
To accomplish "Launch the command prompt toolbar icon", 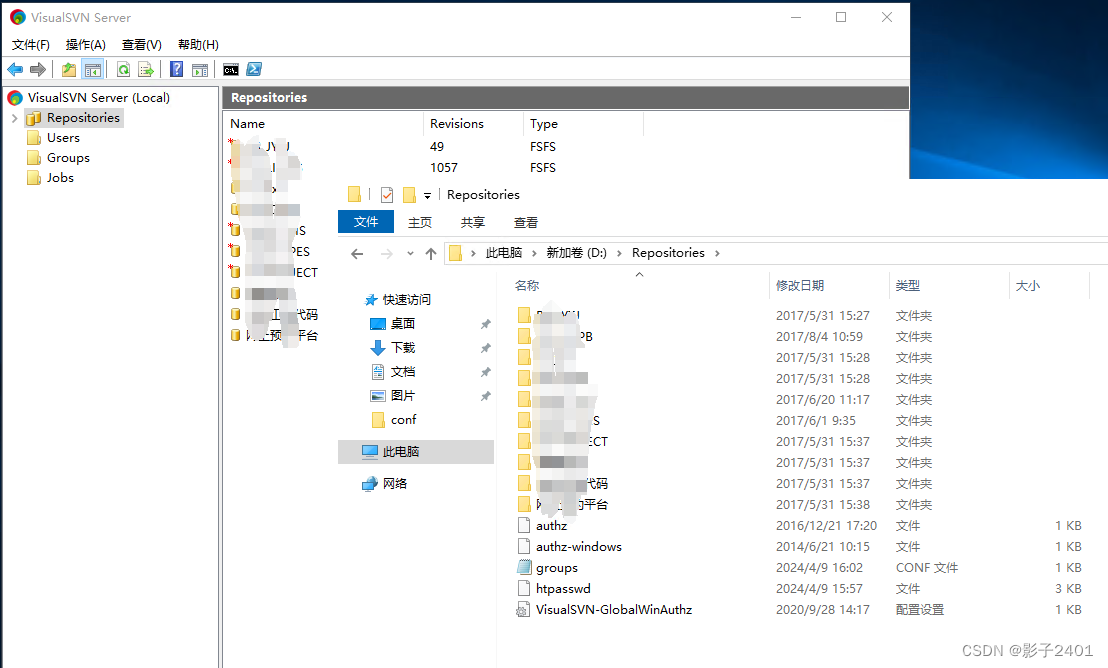I will [230, 69].
